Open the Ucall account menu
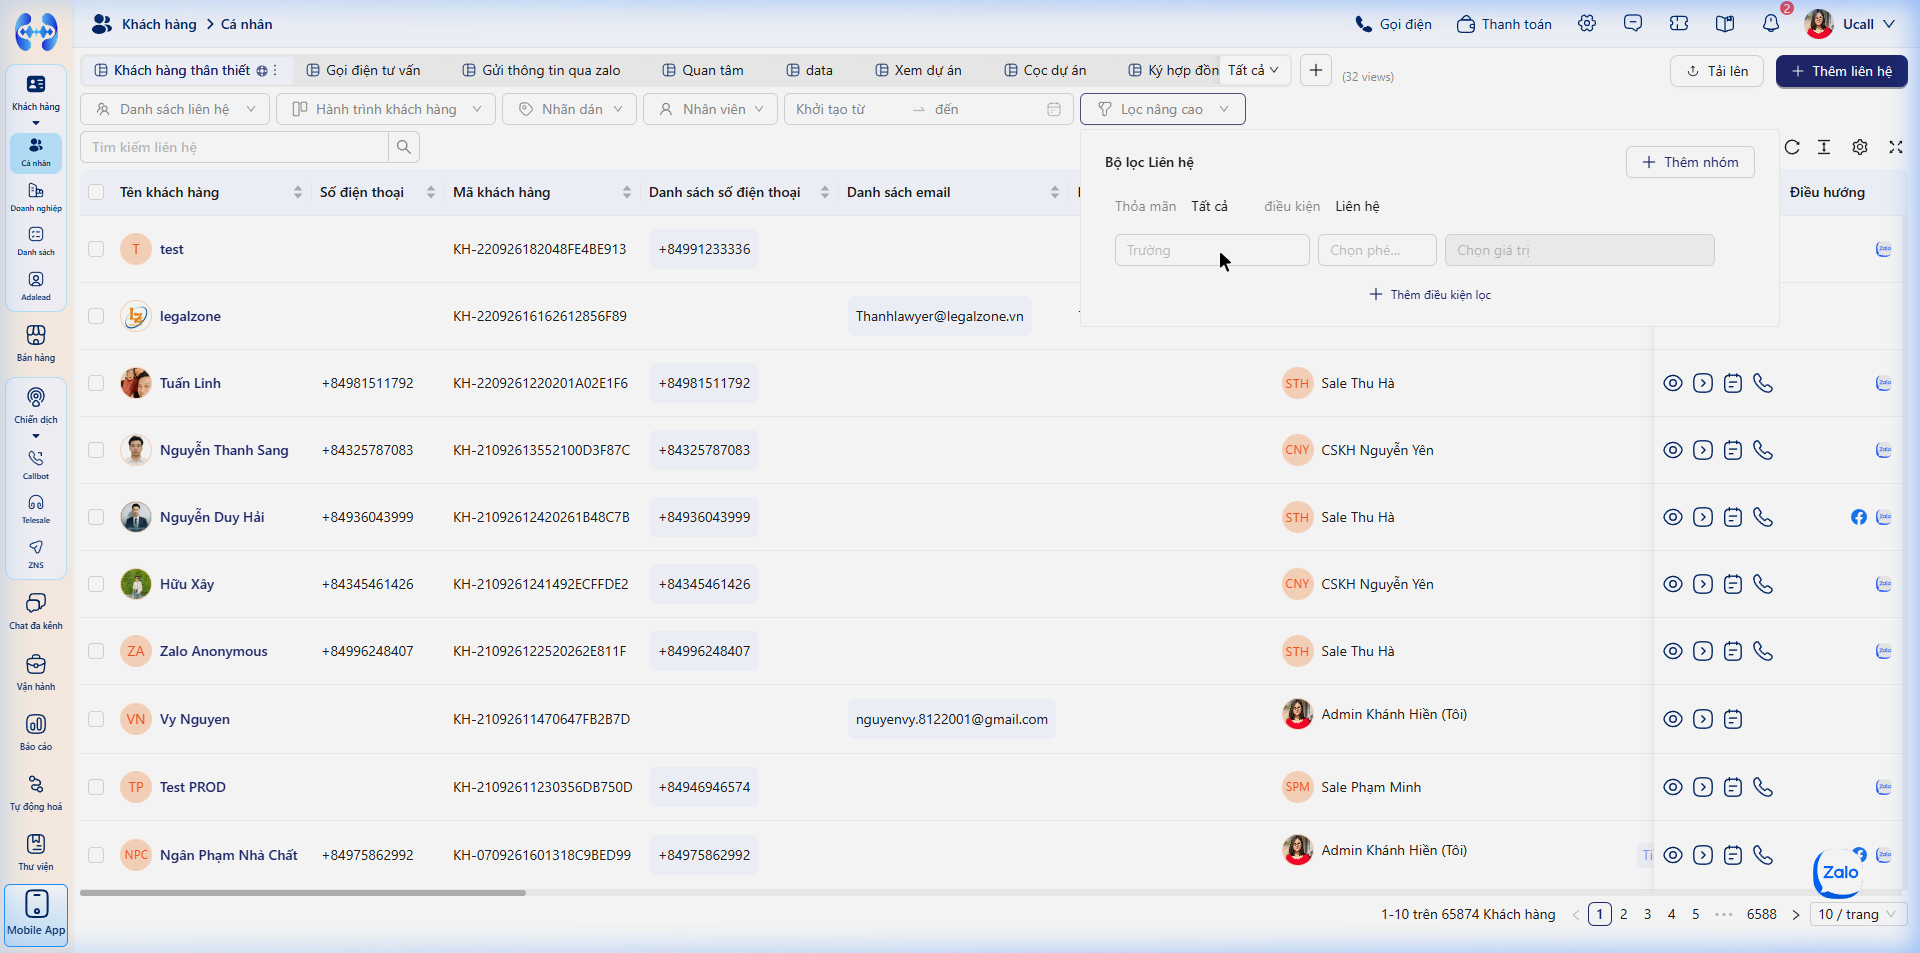 [x=1850, y=24]
